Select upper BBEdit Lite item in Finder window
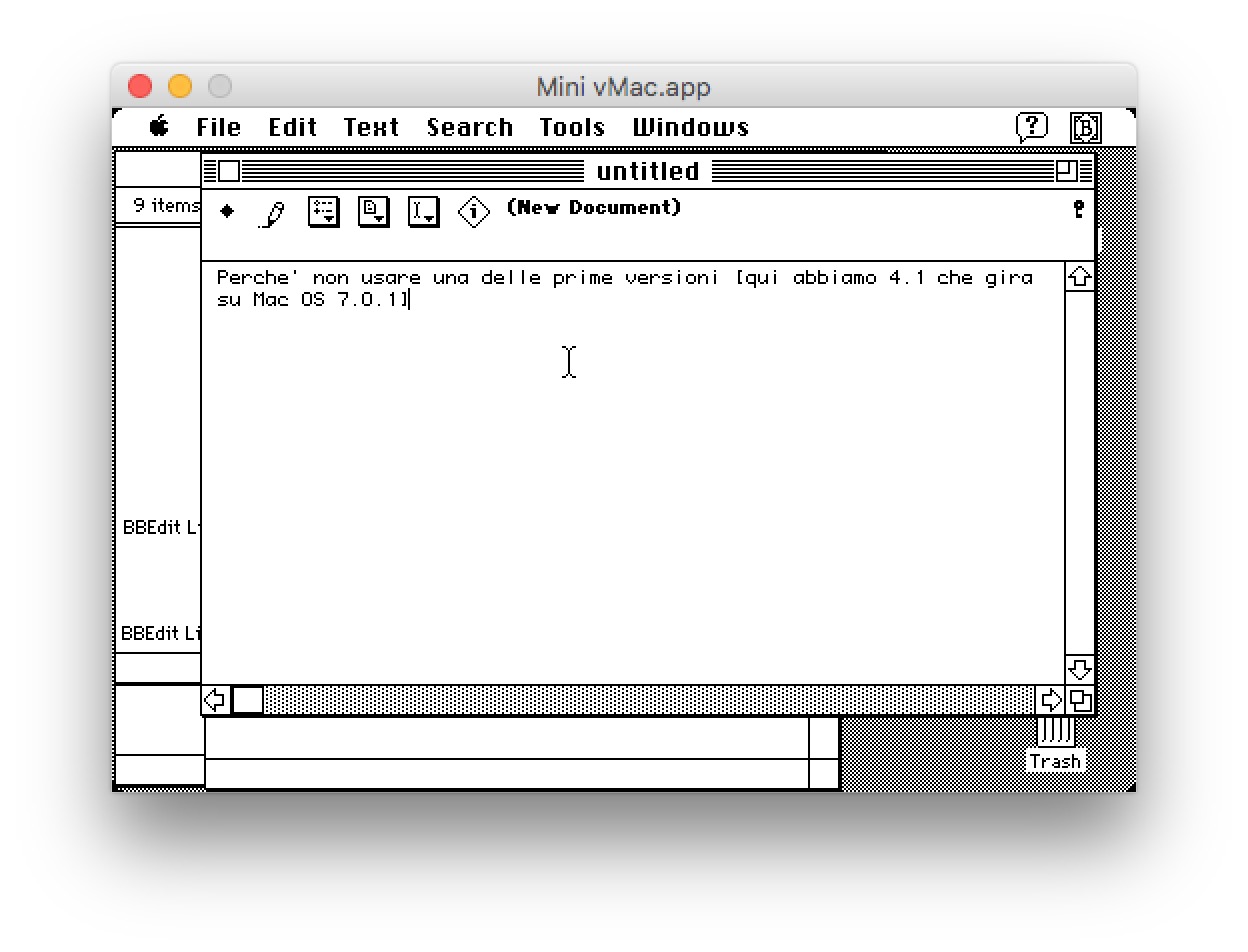Image resolution: width=1248 pixels, height=952 pixels. tap(162, 527)
